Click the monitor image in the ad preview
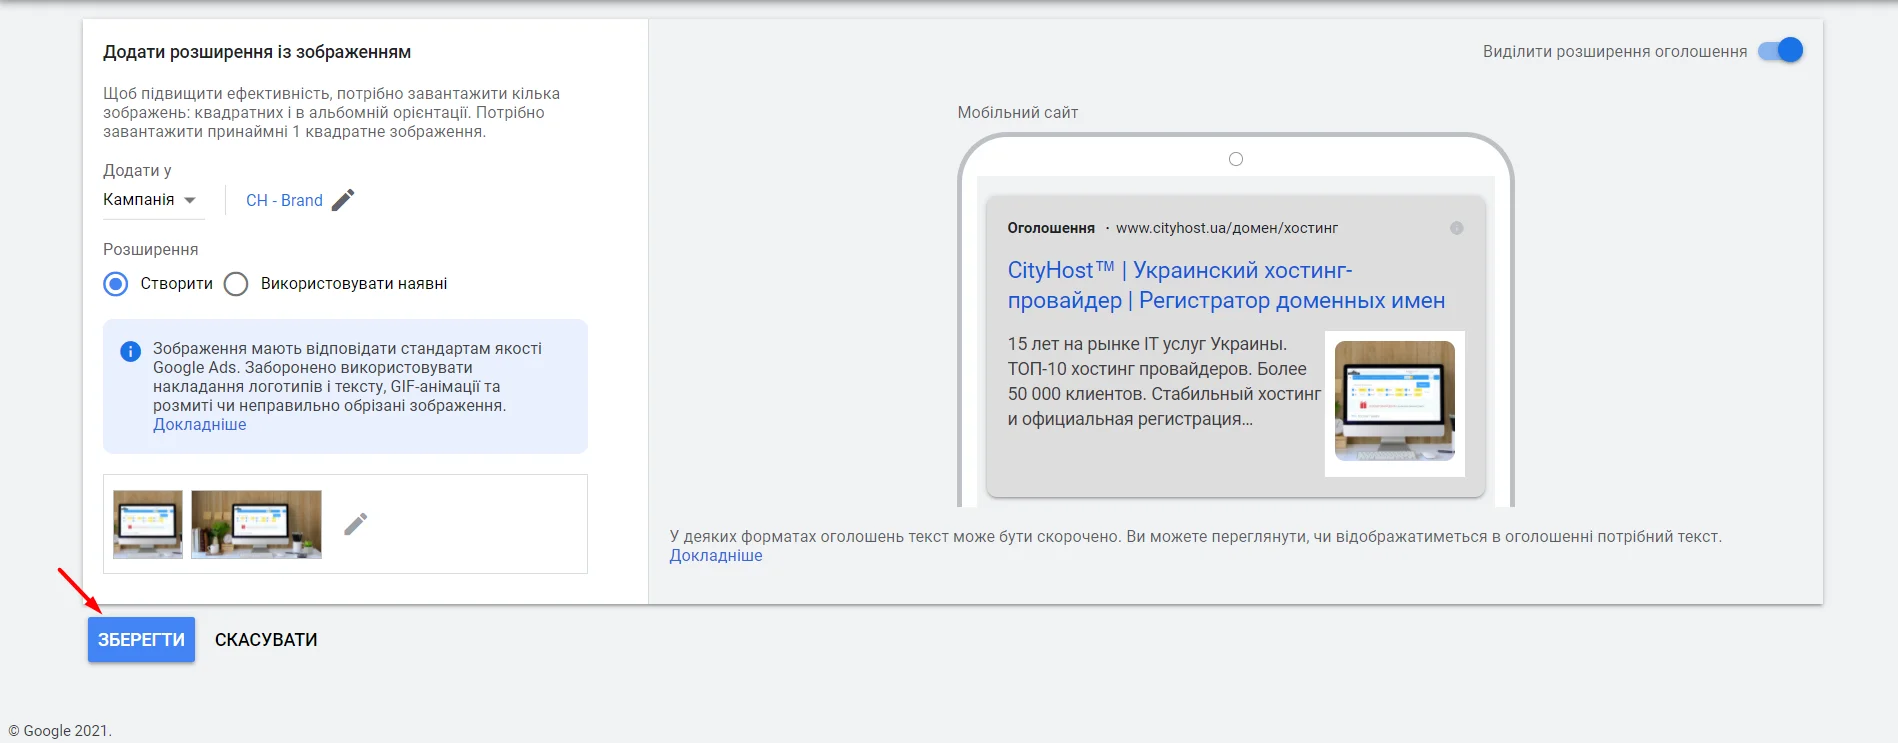 coord(1395,402)
